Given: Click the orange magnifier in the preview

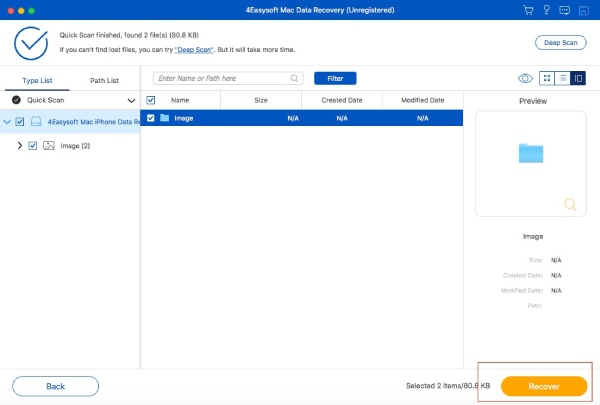Looking at the screenshot, I should coord(570,204).
